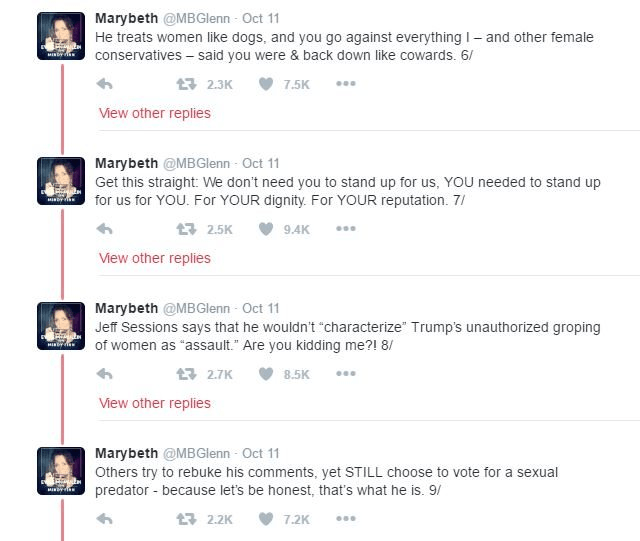Like the tweet with 7.5K likes
Viewport: 640px width, 541px height.
click(x=266, y=84)
